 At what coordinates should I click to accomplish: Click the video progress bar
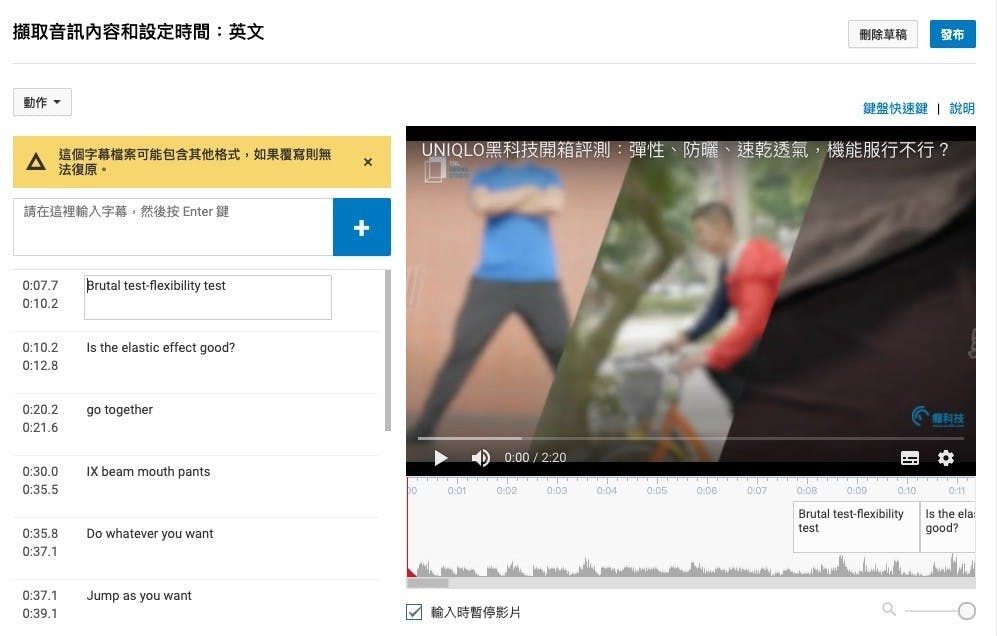(x=691, y=438)
